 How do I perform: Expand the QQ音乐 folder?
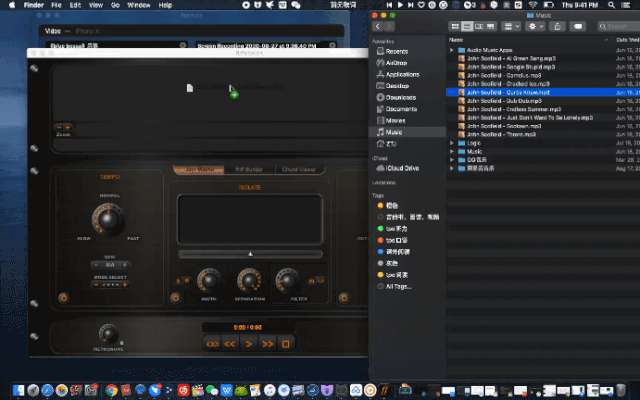452,160
